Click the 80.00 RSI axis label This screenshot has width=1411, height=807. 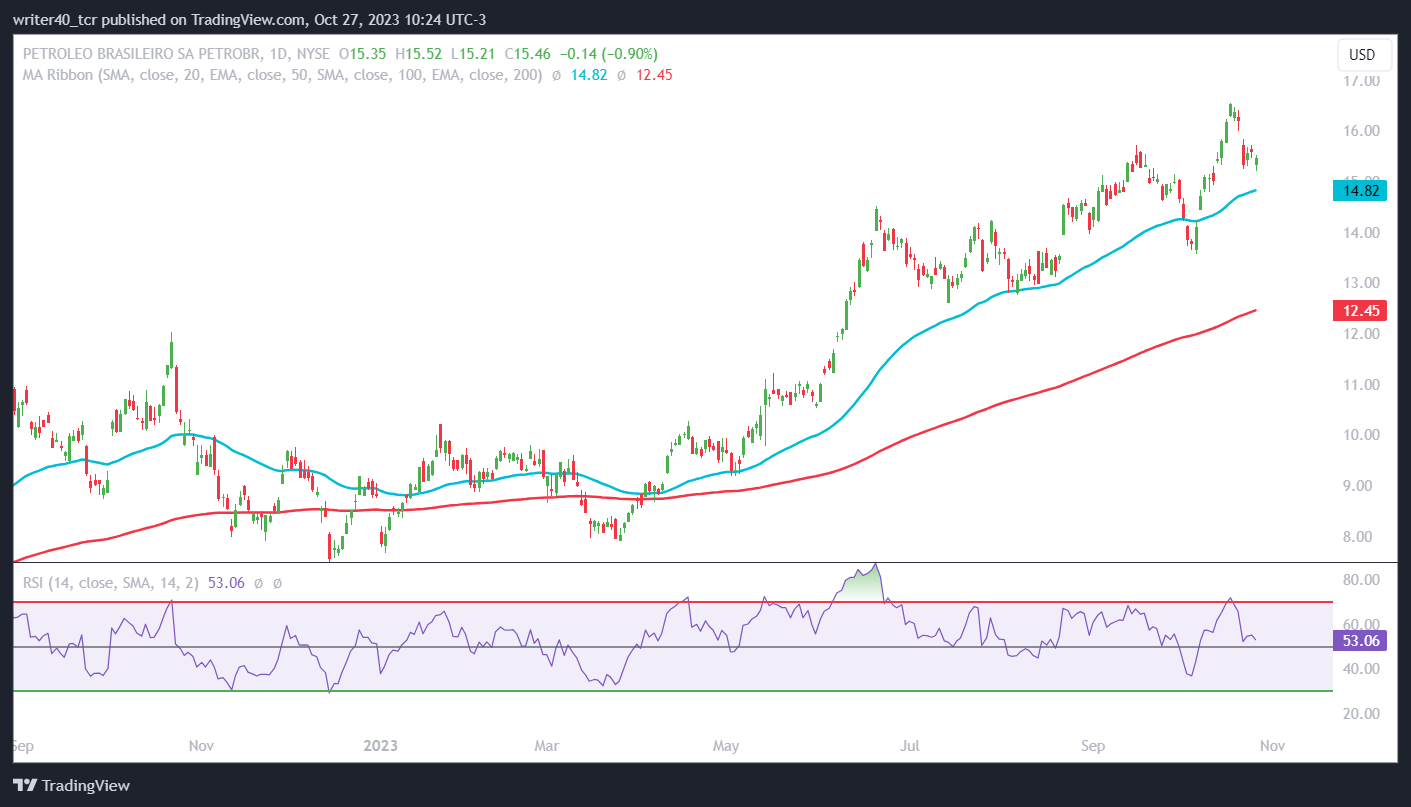point(1362,580)
